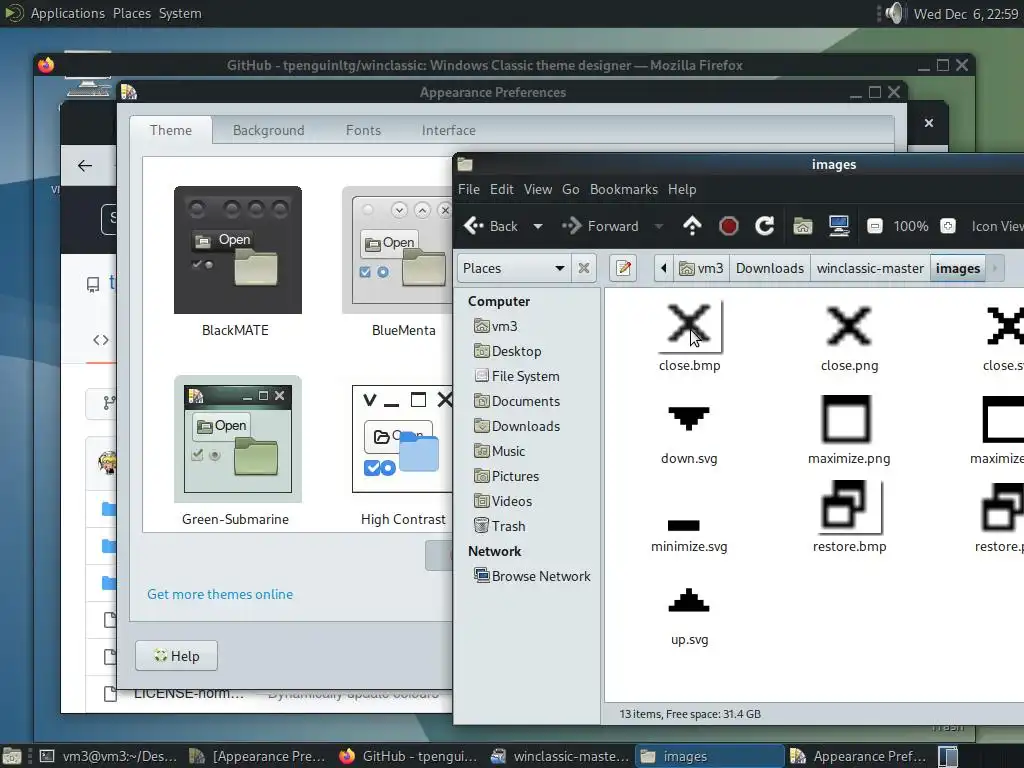Open the File menu in file manager

click(469, 189)
